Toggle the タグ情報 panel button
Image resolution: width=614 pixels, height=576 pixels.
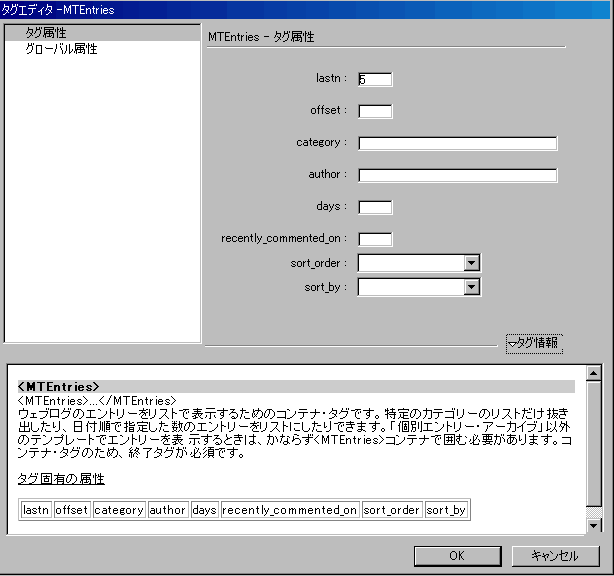coord(534,343)
